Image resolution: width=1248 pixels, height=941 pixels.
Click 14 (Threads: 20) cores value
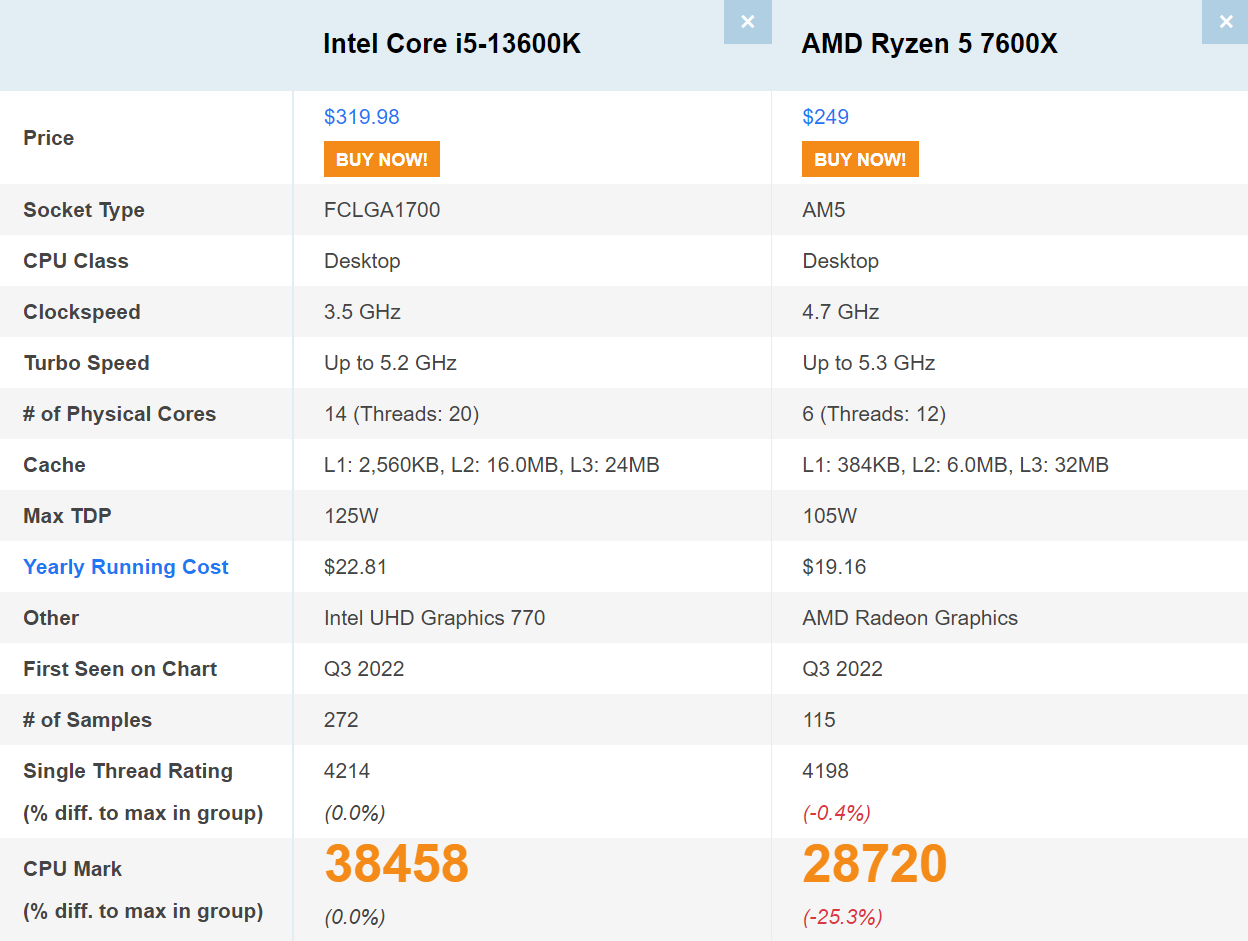401,414
